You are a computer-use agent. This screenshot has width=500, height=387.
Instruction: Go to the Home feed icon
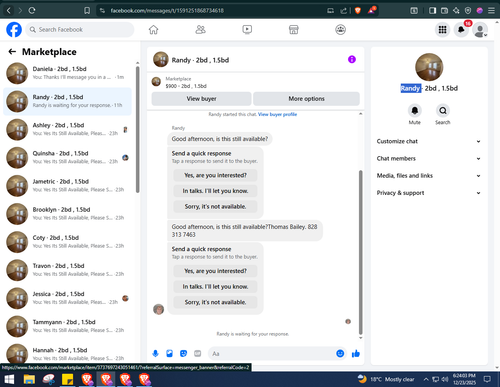click(153, 30)
